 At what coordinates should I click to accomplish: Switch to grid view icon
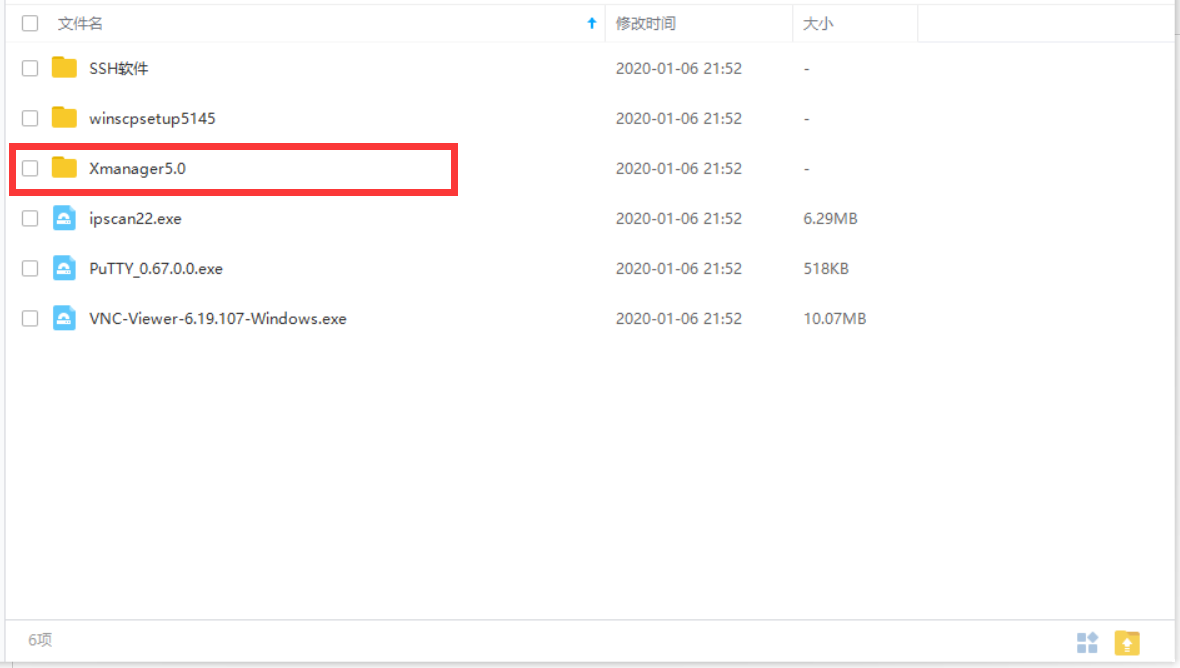1087,642
